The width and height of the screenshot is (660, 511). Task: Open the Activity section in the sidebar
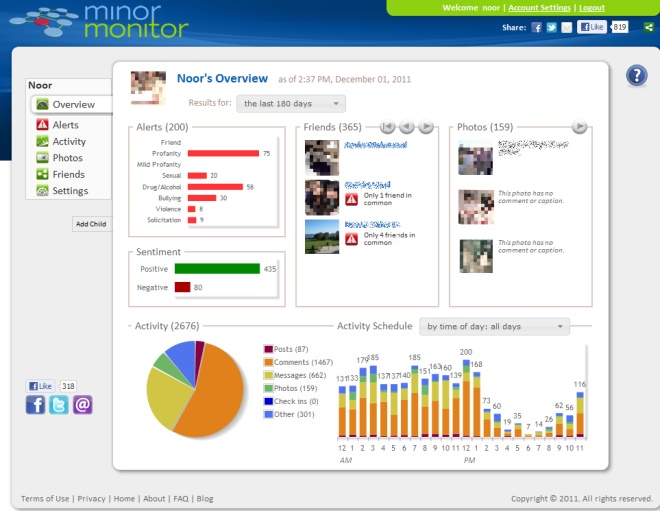click(x=61, y=141)
